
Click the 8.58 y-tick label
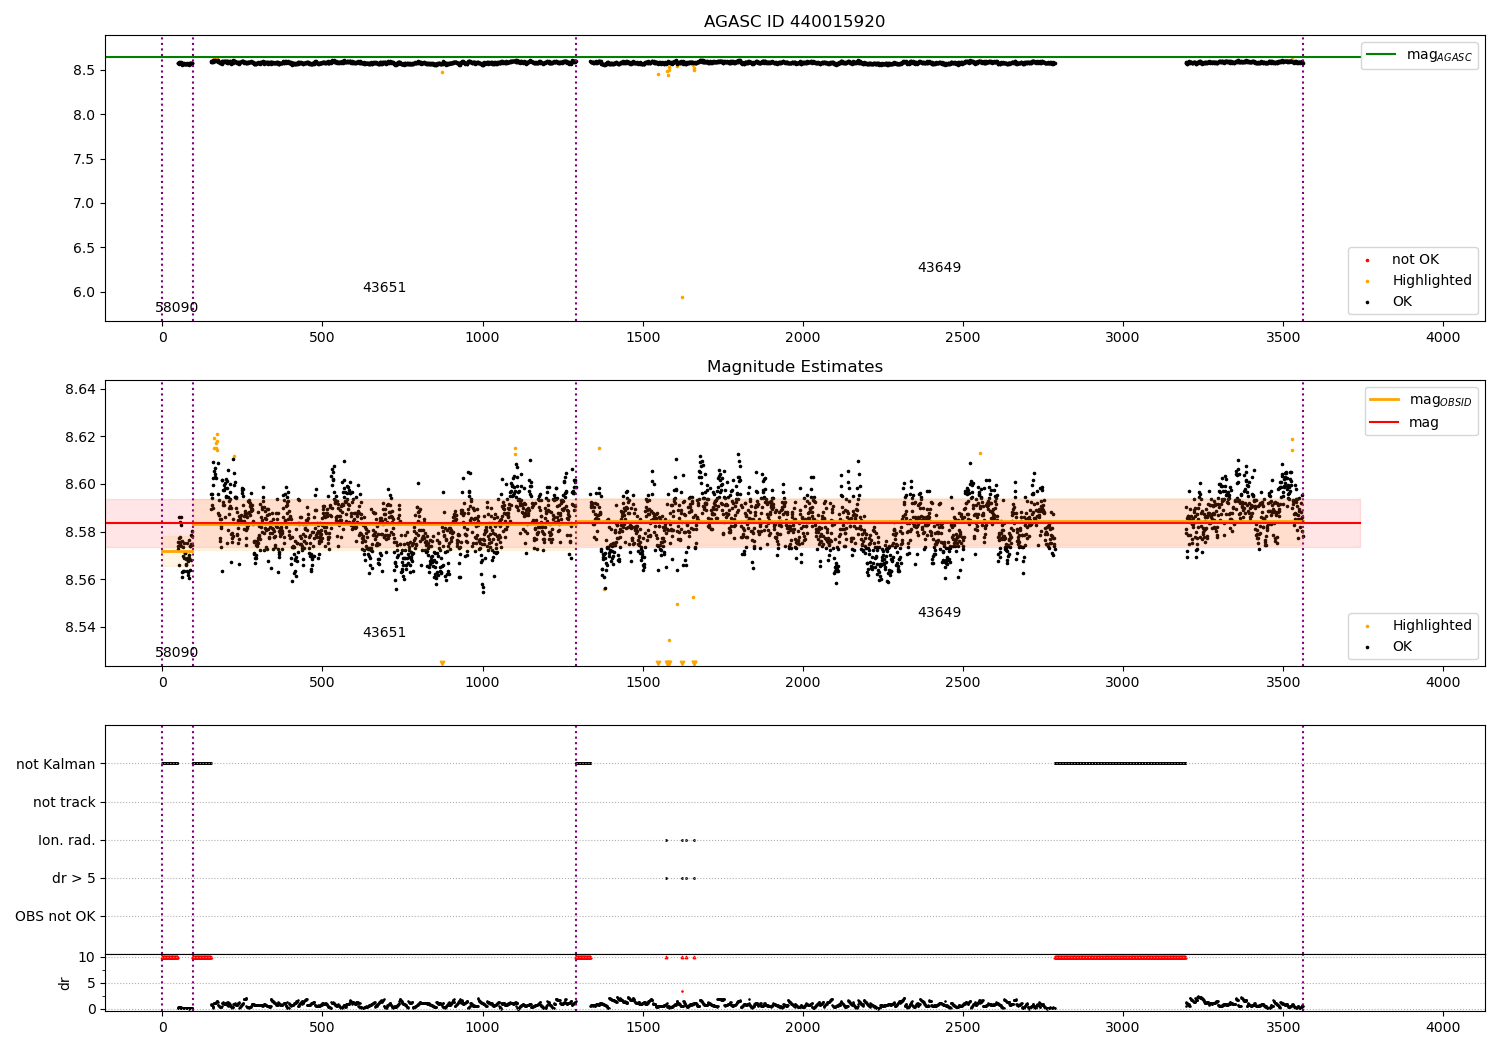point(80,532)
